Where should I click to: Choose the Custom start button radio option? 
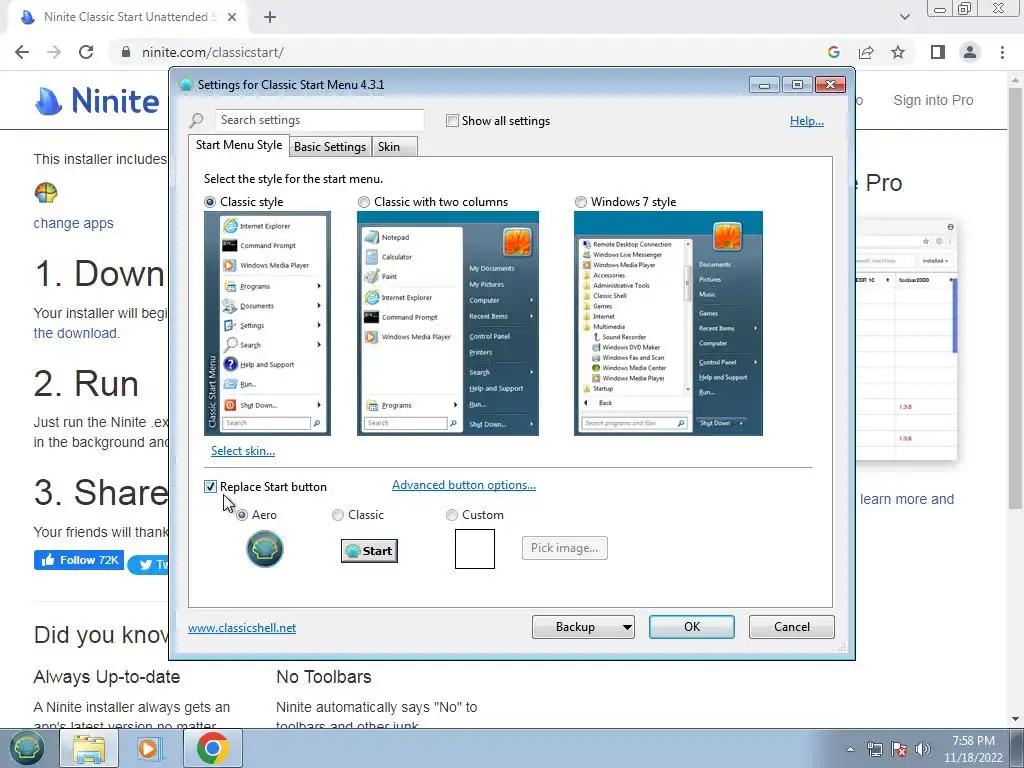(452, 515)
